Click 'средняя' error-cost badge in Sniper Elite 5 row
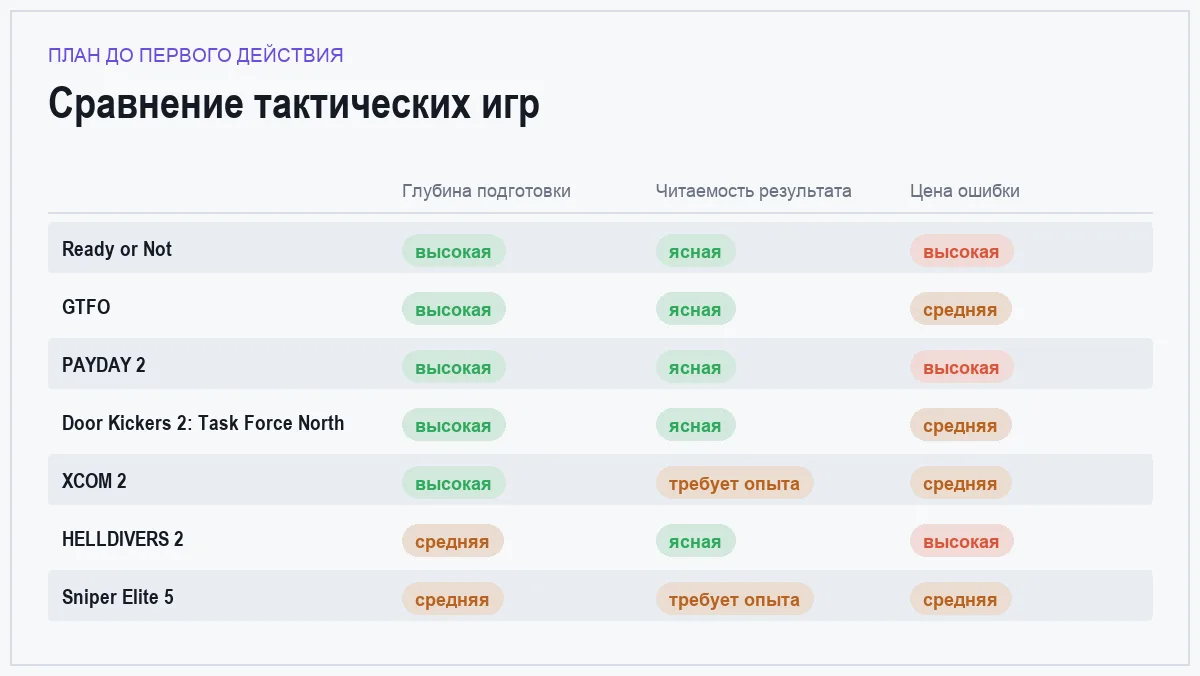This screenshot has height=676, width=1200. click(x=961, y=599)
